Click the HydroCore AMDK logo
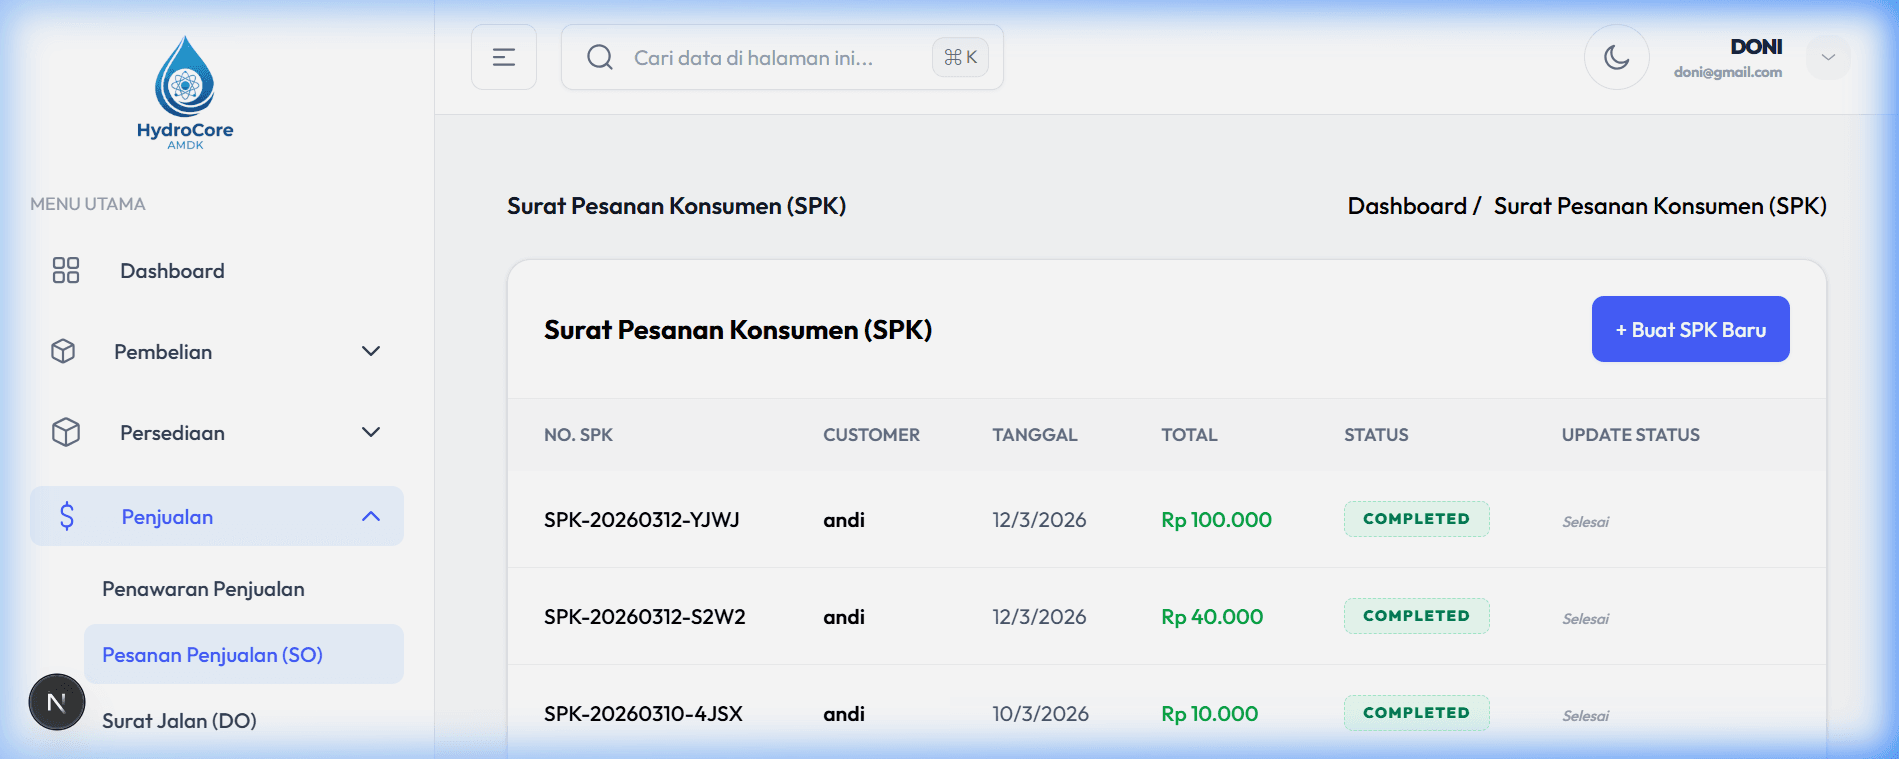This screenshot has width=1899, height=759. click(x=185, y=93)
